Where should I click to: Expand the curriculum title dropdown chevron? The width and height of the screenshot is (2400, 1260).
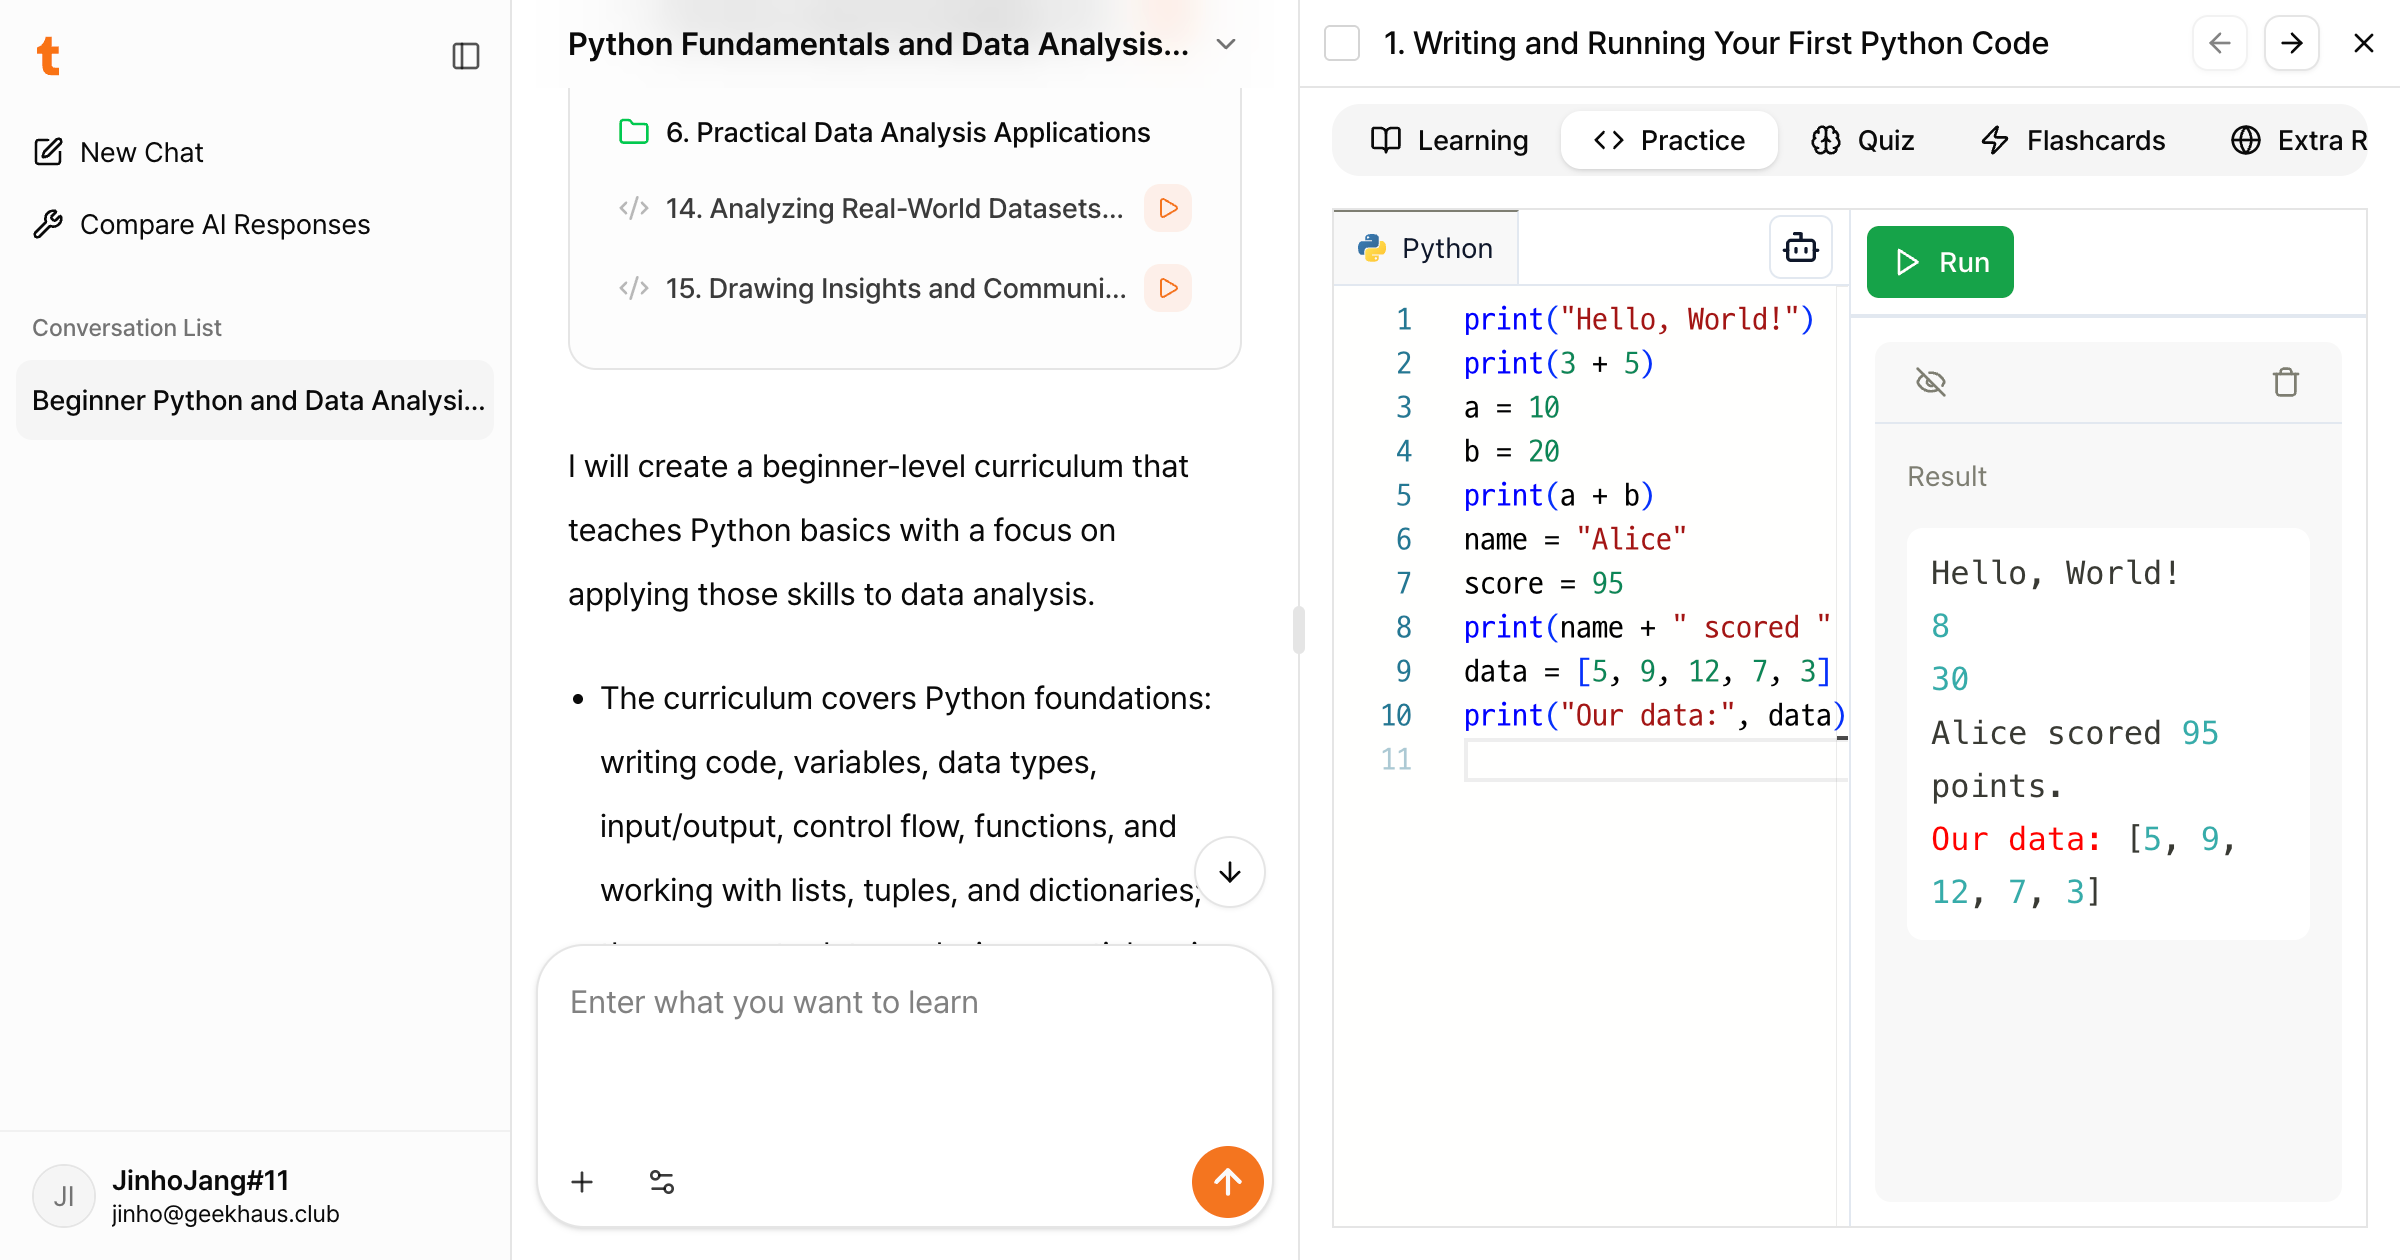coord(1226,44)
